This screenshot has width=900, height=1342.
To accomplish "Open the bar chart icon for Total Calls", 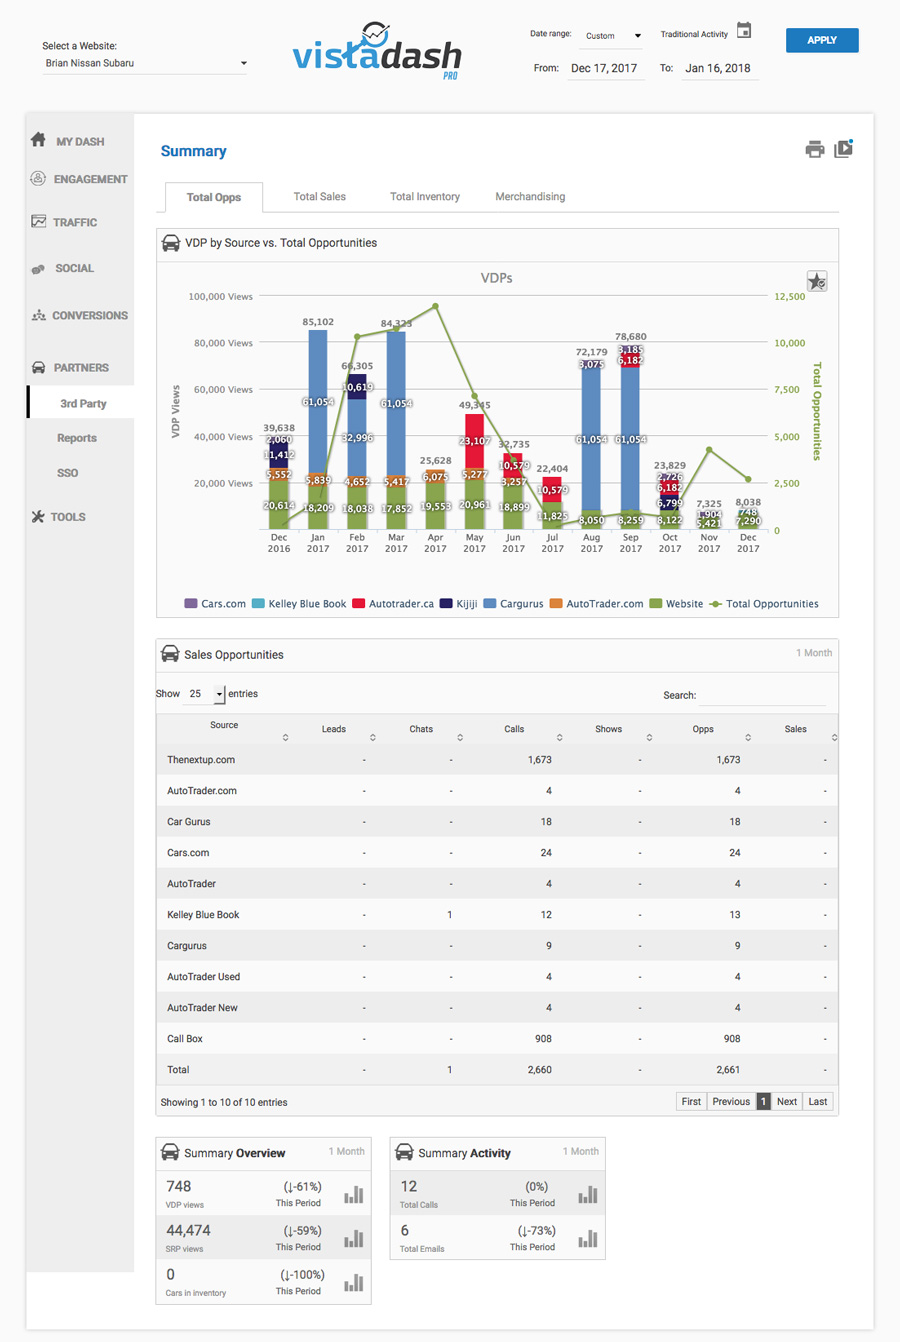I will point(587,1194).
